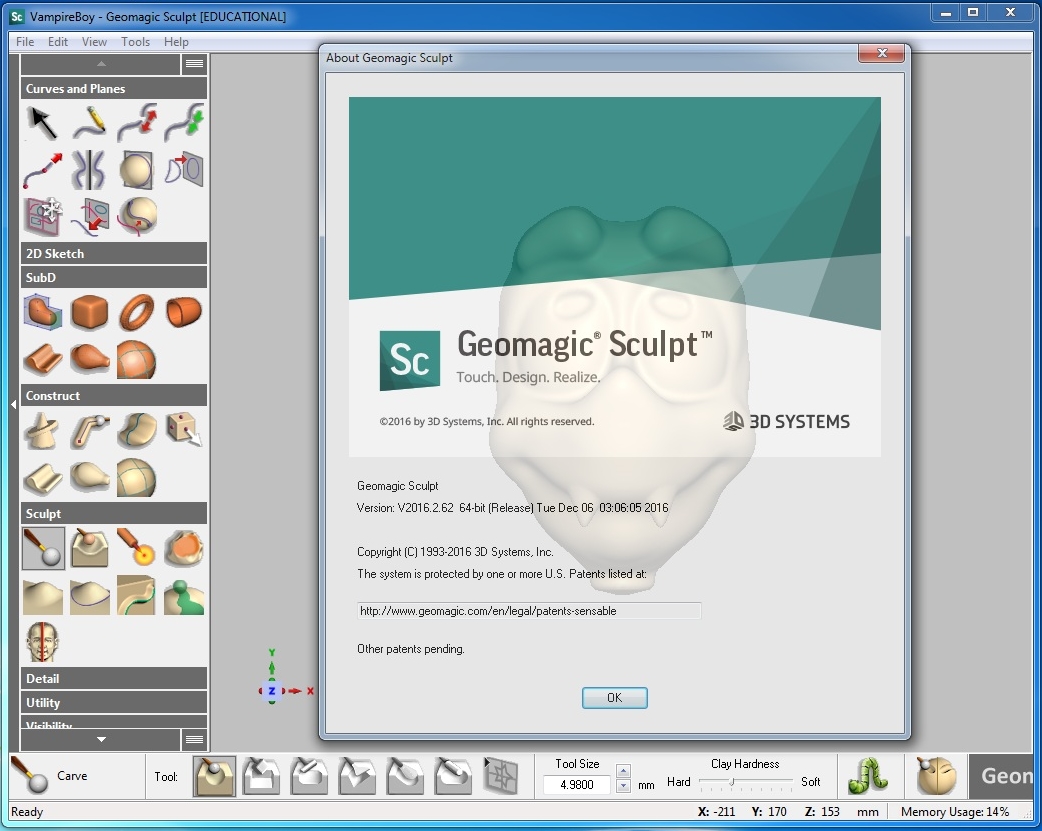Viewport: 1042px width, 831px height.
Task: Select the curve with red arrow endpoint tool
Action: coord(43,170)
